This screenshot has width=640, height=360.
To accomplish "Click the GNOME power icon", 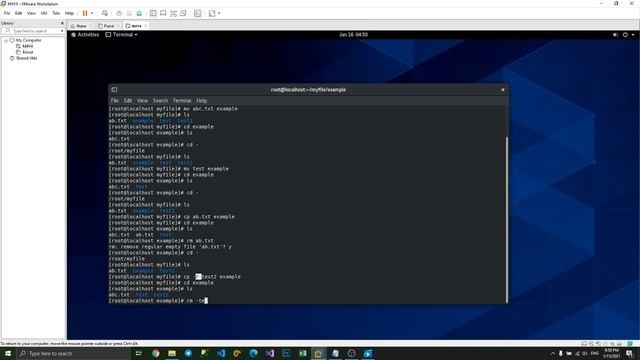I will point(625,35).
